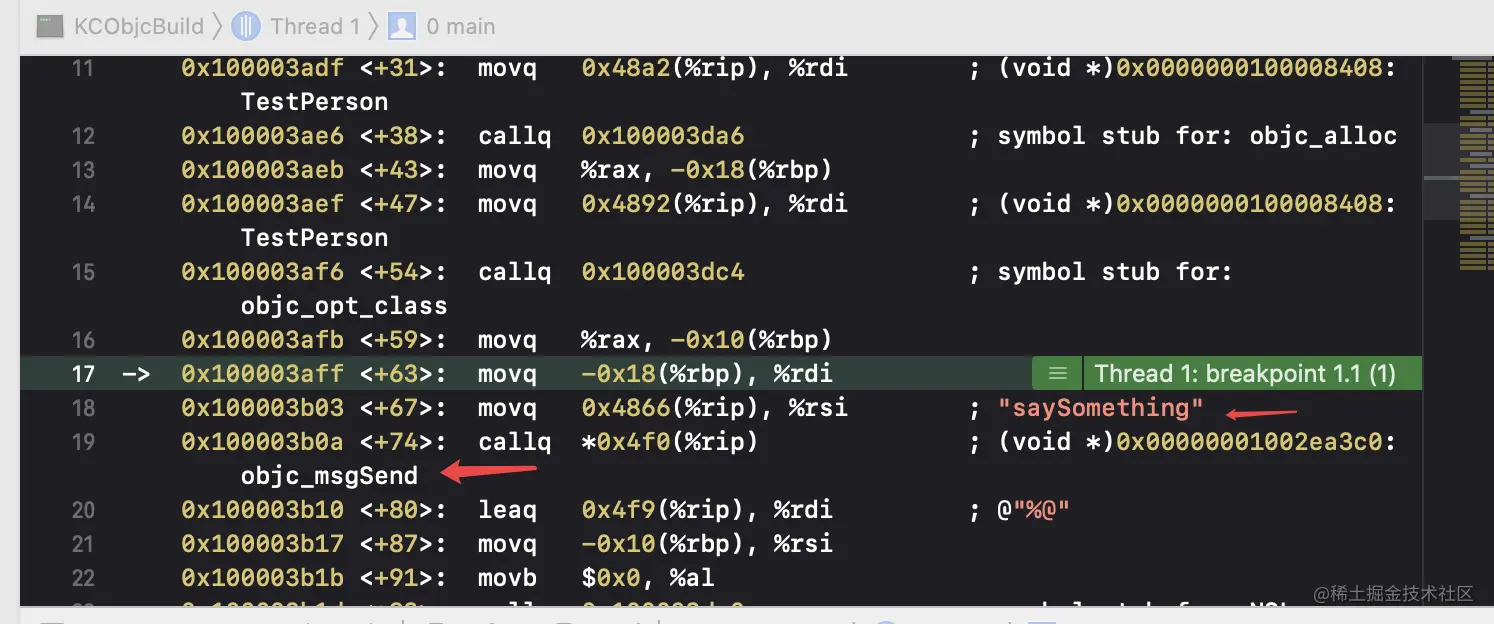Click the KCObjcBuild terminal icon in breadcrumb
Screen dimensions: 1494x624
tap(50, 27)
